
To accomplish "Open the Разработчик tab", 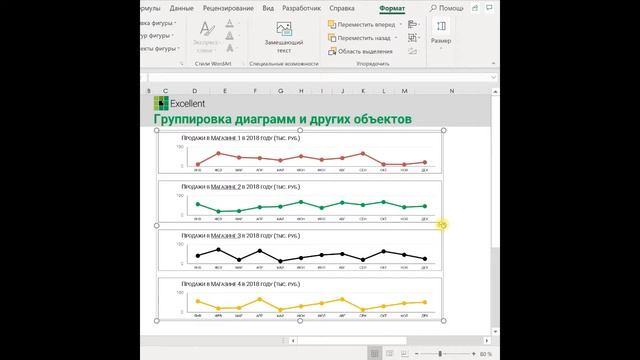I will (x=302, y=8).
